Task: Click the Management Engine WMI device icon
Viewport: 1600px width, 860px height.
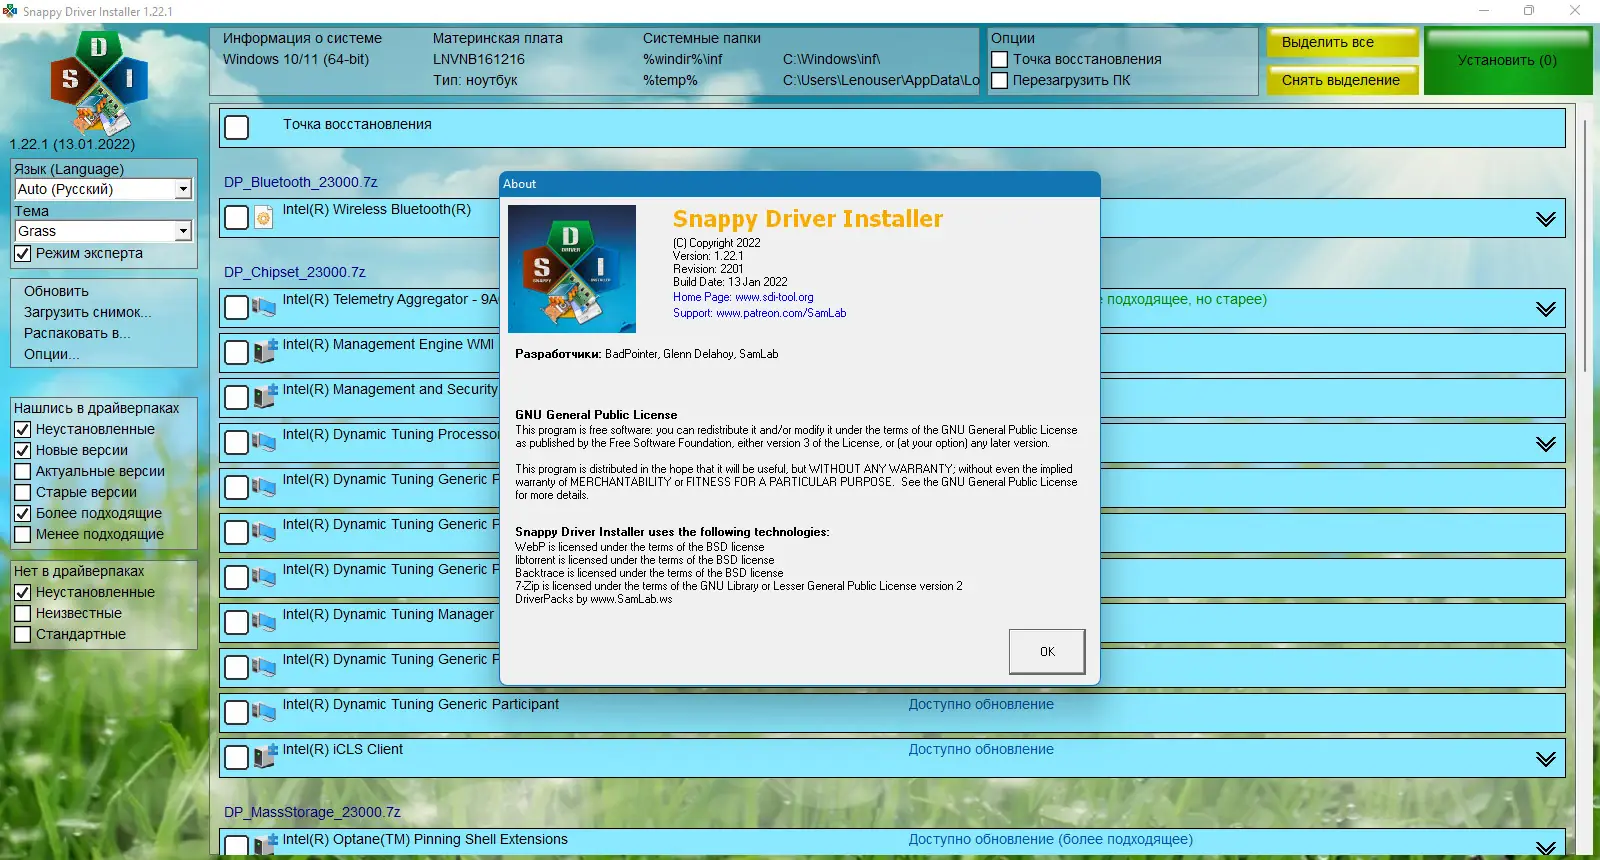Action: coord(265,352)
